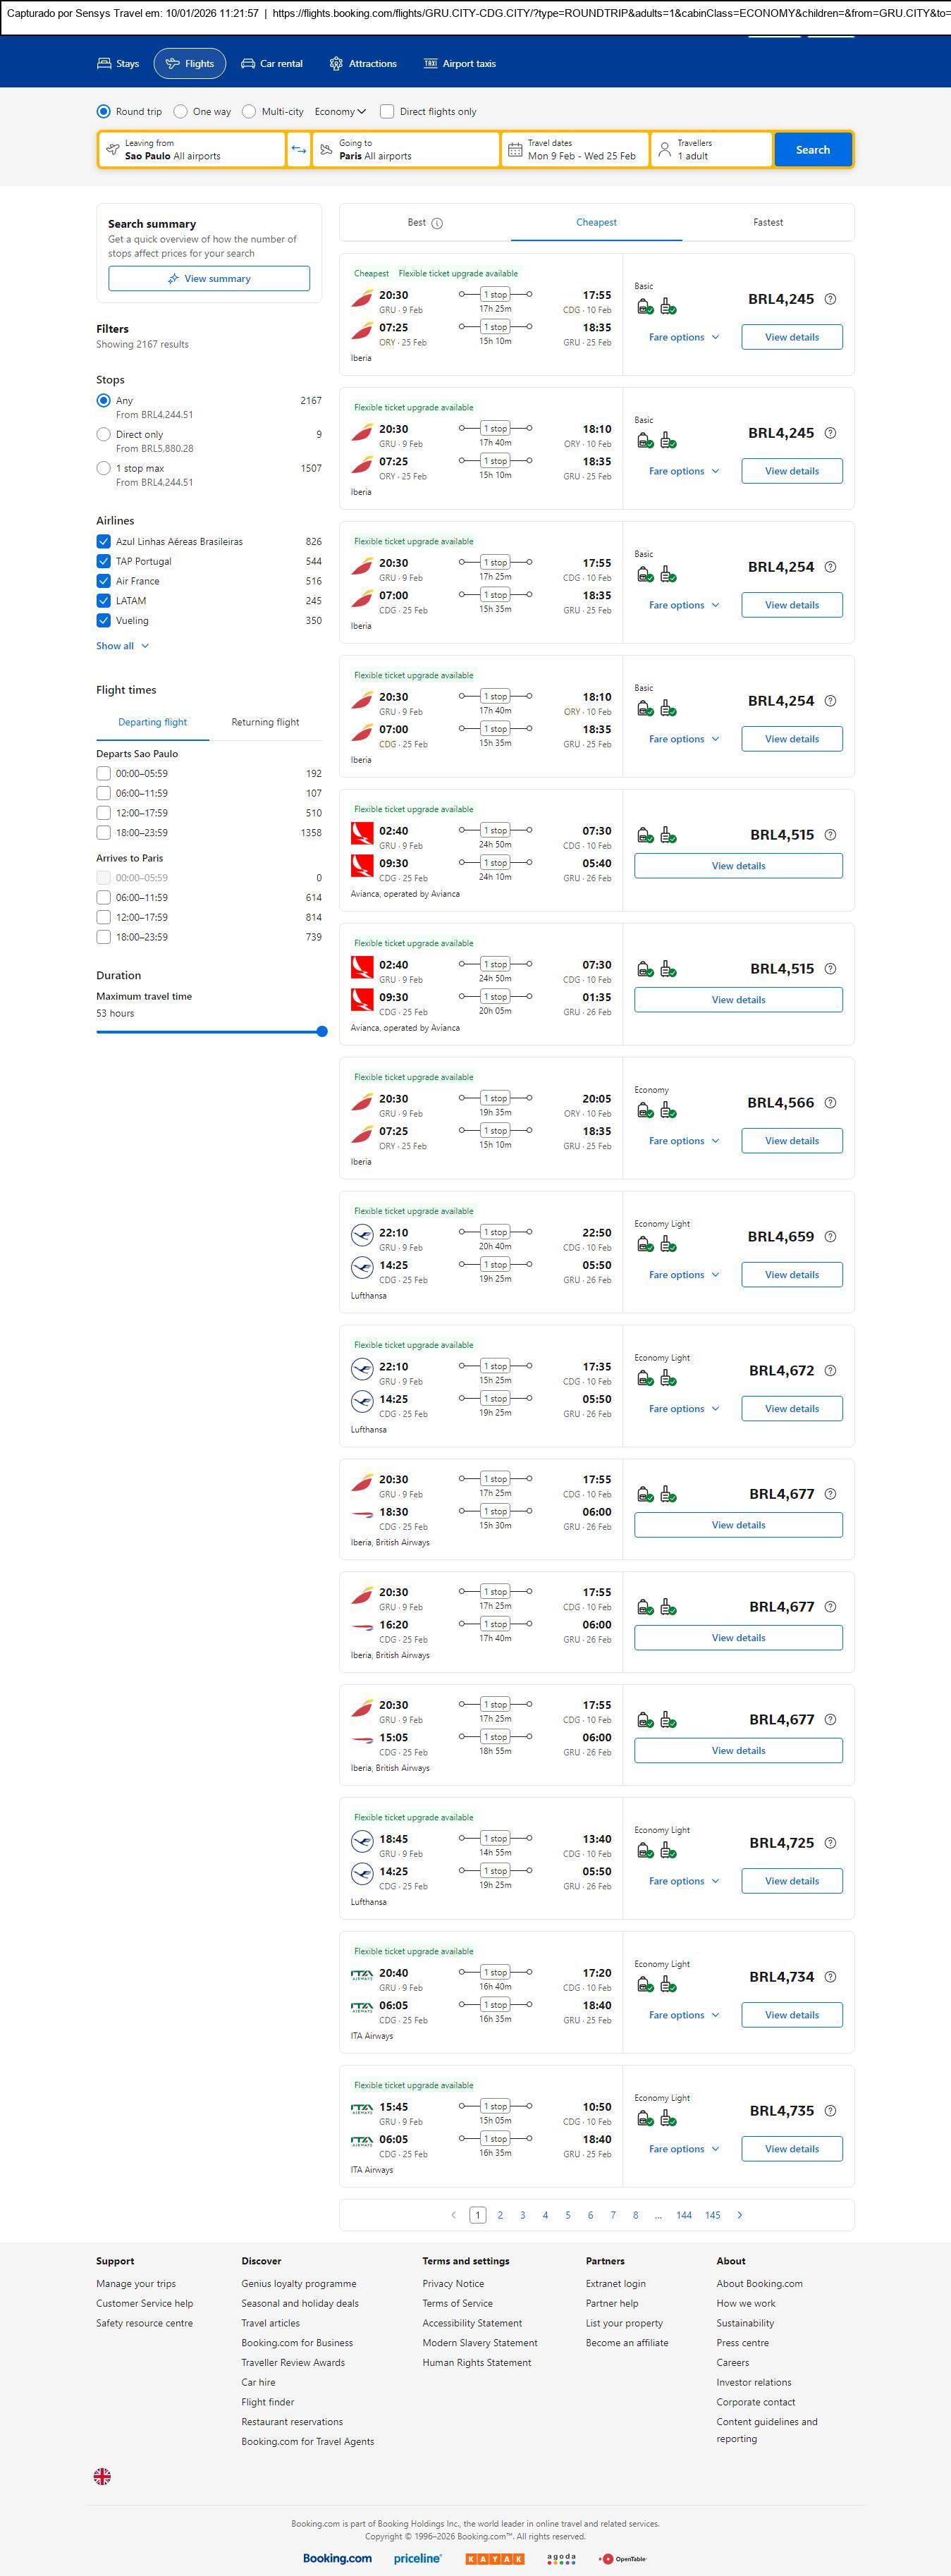Switch to the Fastest results tab
This screenshot has width=951, height=2576.
767,223
